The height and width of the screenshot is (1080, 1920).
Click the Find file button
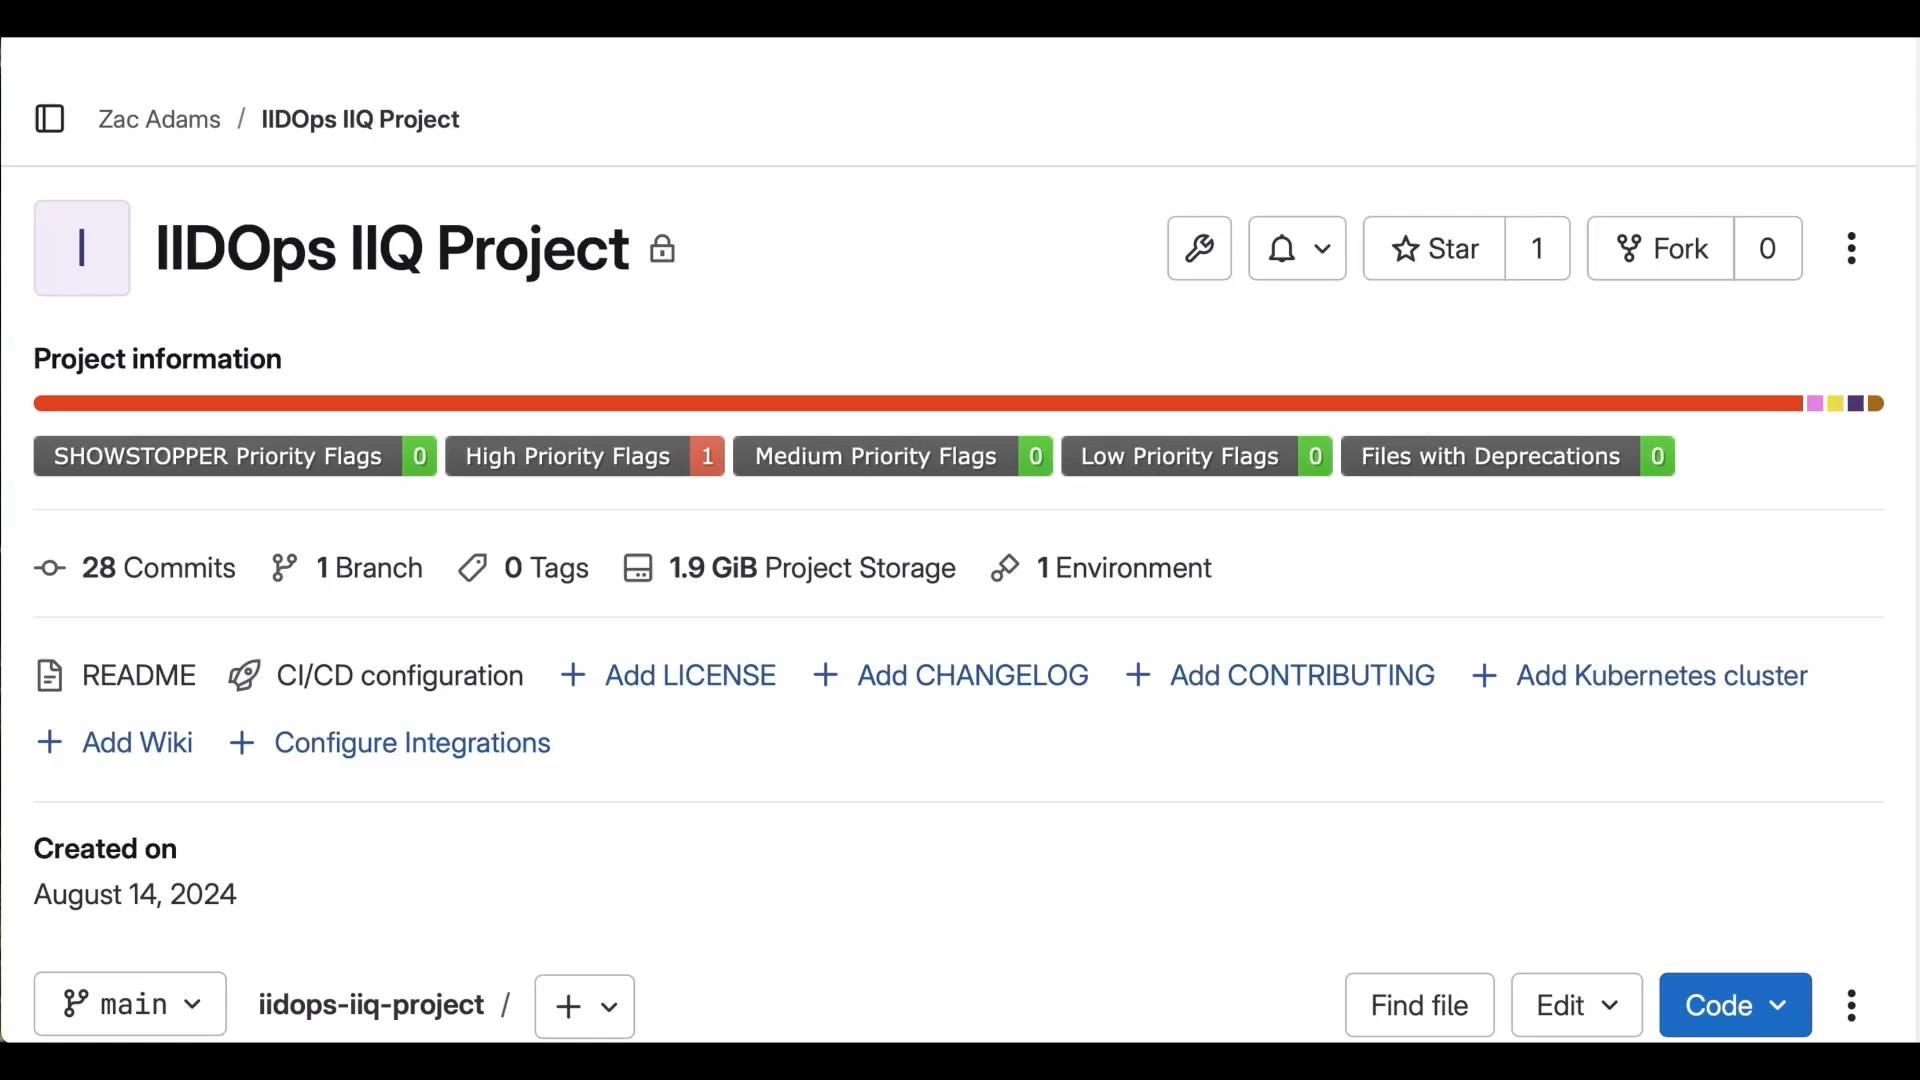point(1419,1004)
